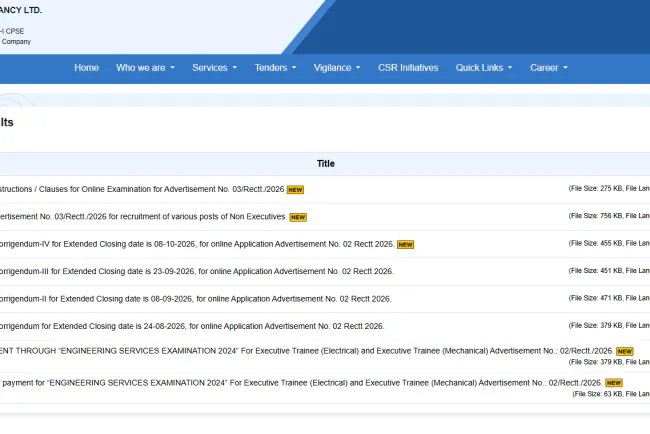Open the Career dropdown menu
The image size is (650, 434).
click(549, 68)
